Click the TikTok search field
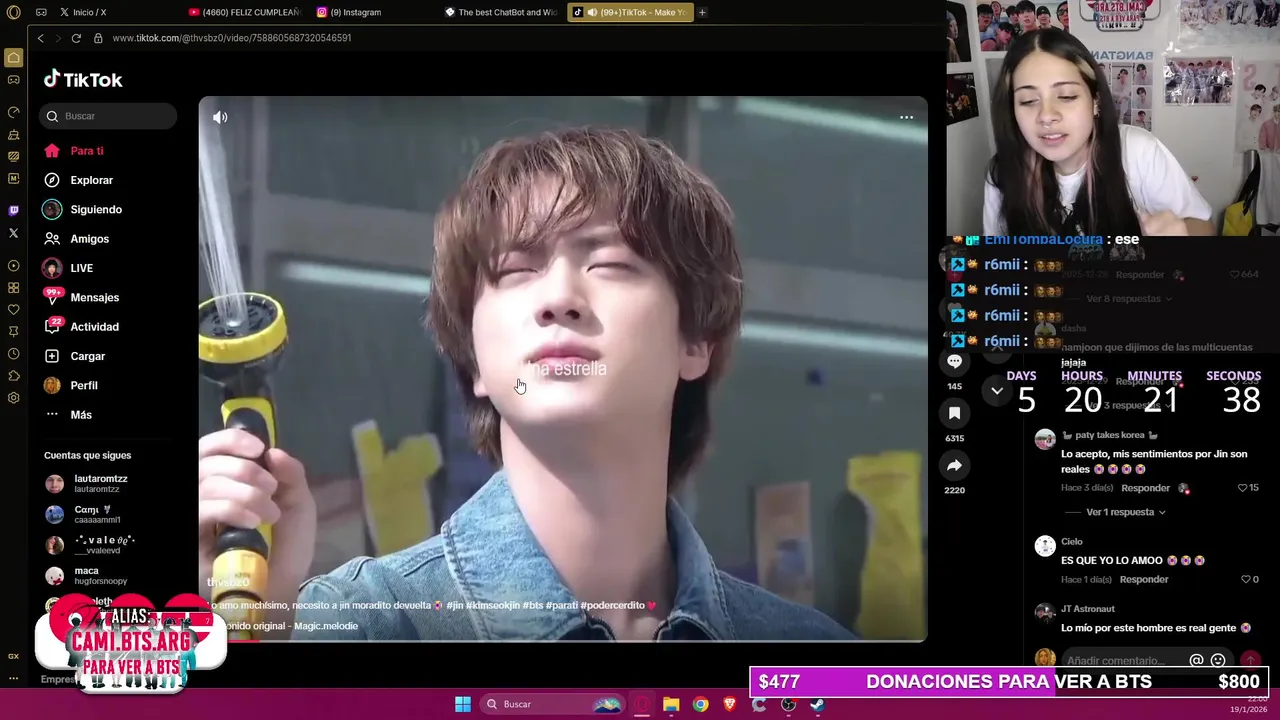The width and height of the screenshot is (1280, 720). [x=108, y=116]
